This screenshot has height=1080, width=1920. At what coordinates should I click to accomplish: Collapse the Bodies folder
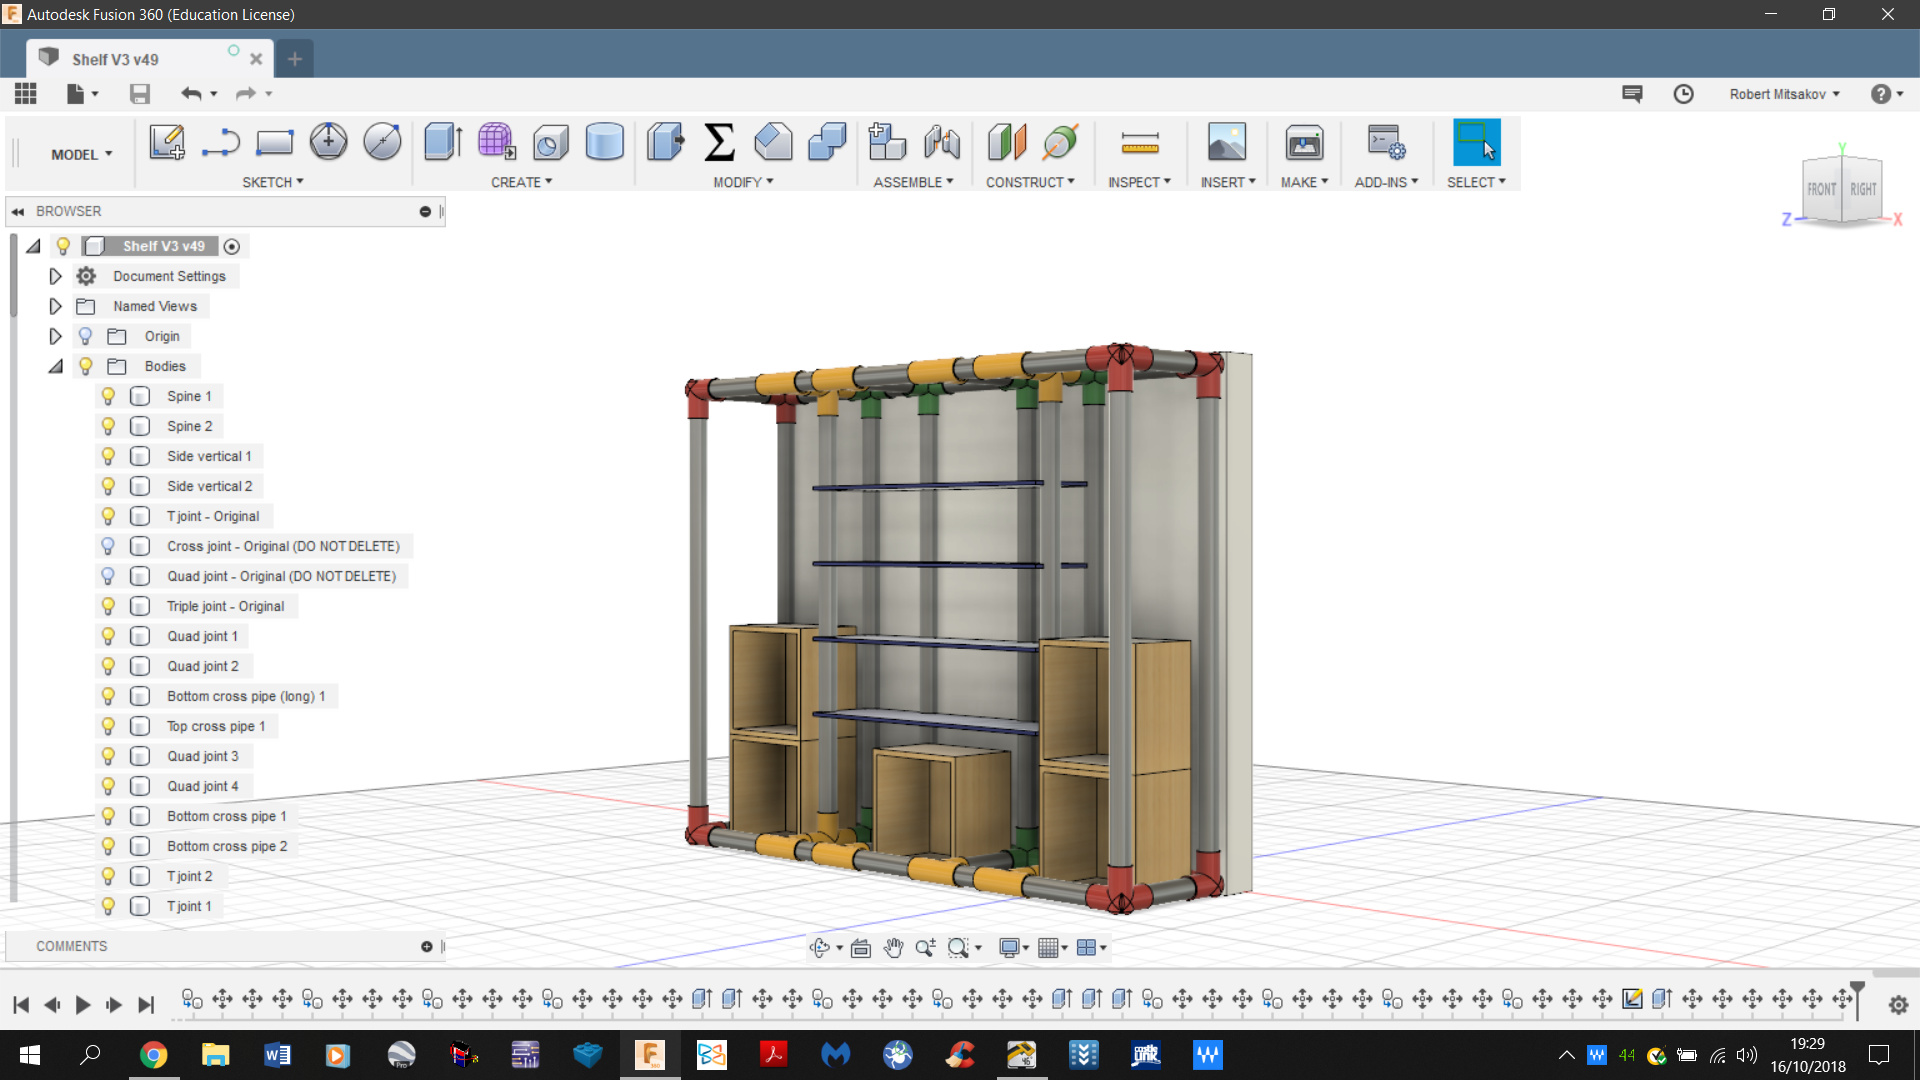coord(56,366)
